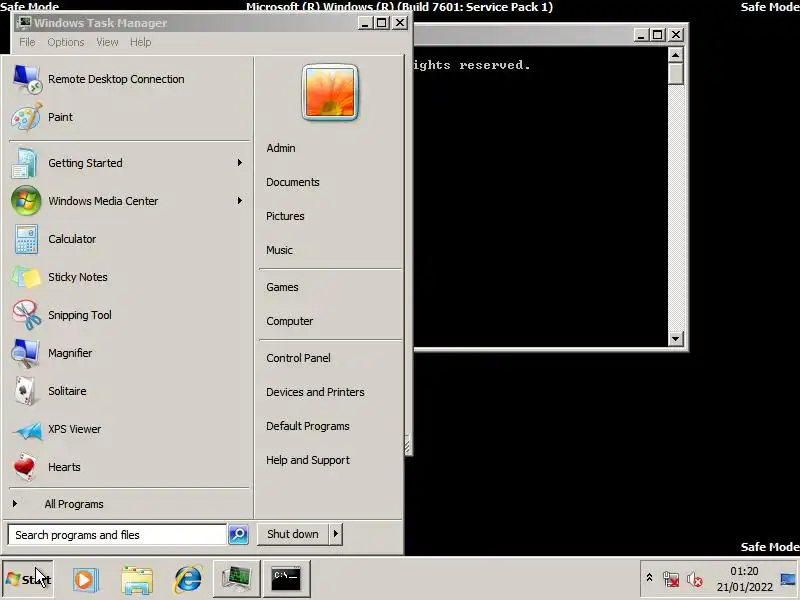The height and width of the screenshot is (600, 800).
Task: Open the Admin user folder
Action: [281, 148]
